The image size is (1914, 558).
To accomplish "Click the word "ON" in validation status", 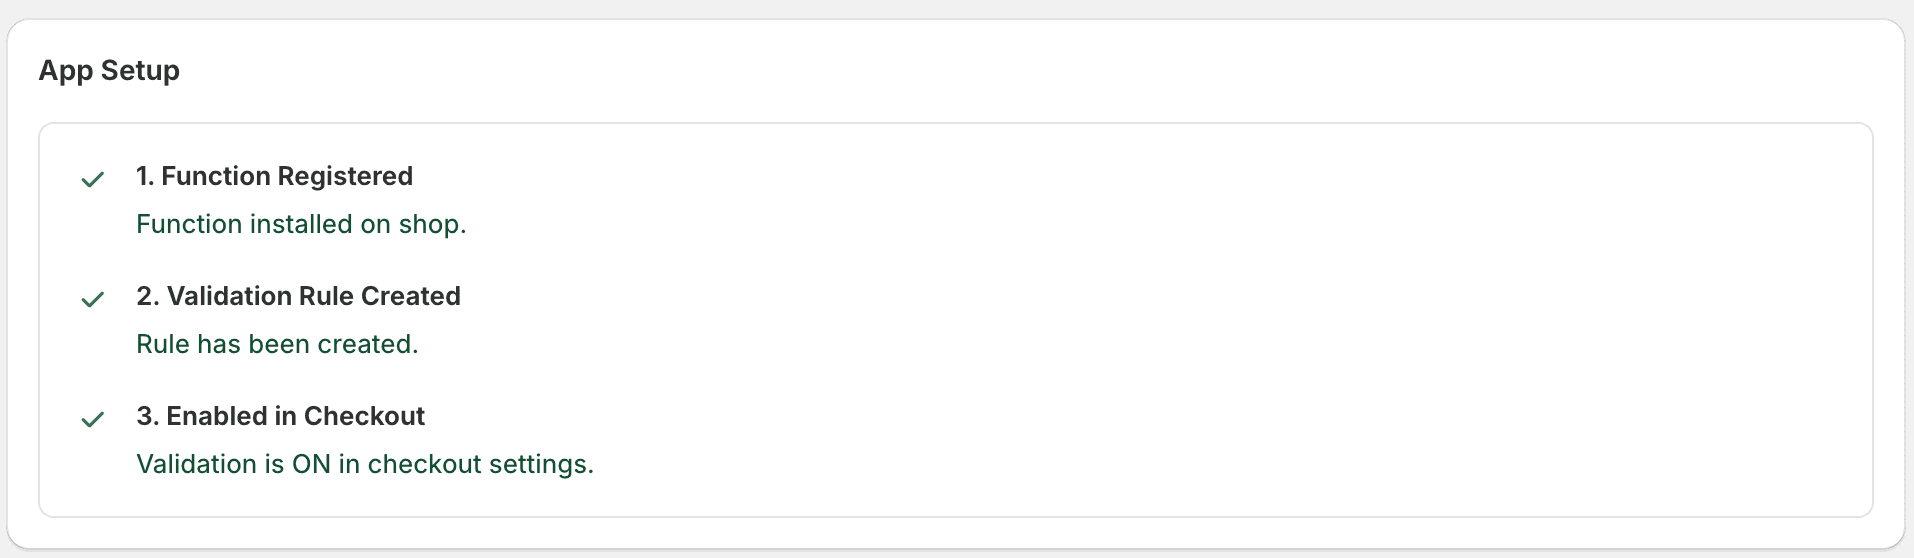I will tap(311, 464).
